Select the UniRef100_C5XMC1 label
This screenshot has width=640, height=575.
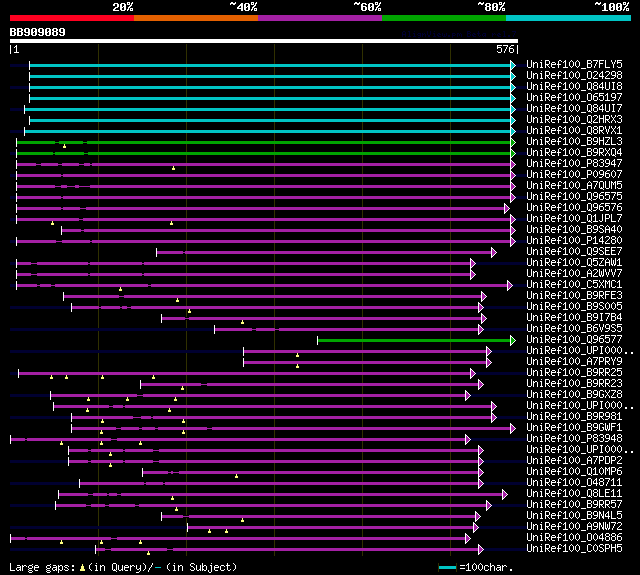(x=574, y=285)
